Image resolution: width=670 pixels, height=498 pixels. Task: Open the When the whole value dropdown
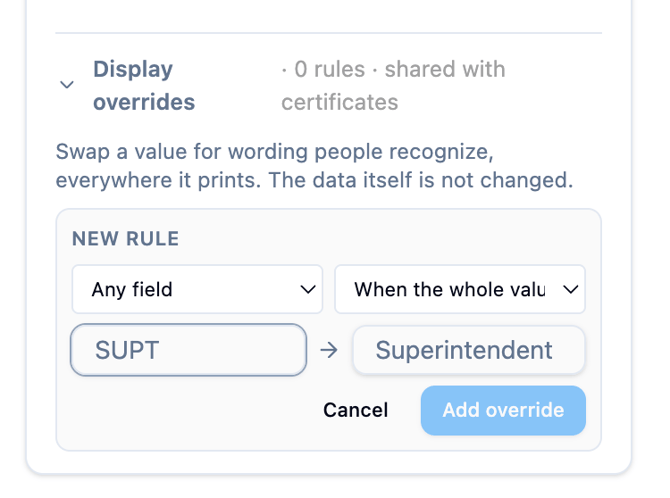click(460, 289)
